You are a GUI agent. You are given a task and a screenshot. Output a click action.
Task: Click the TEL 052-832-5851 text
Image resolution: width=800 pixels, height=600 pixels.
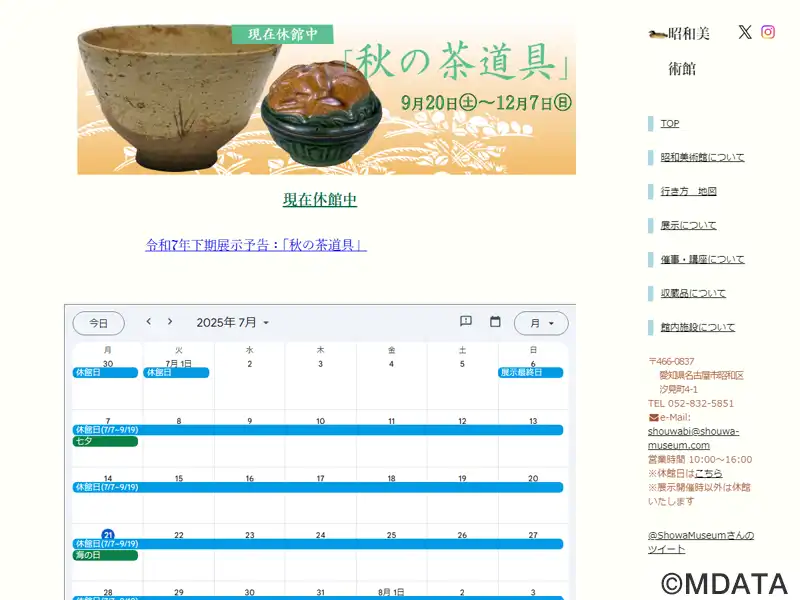(x=691, y=404)
